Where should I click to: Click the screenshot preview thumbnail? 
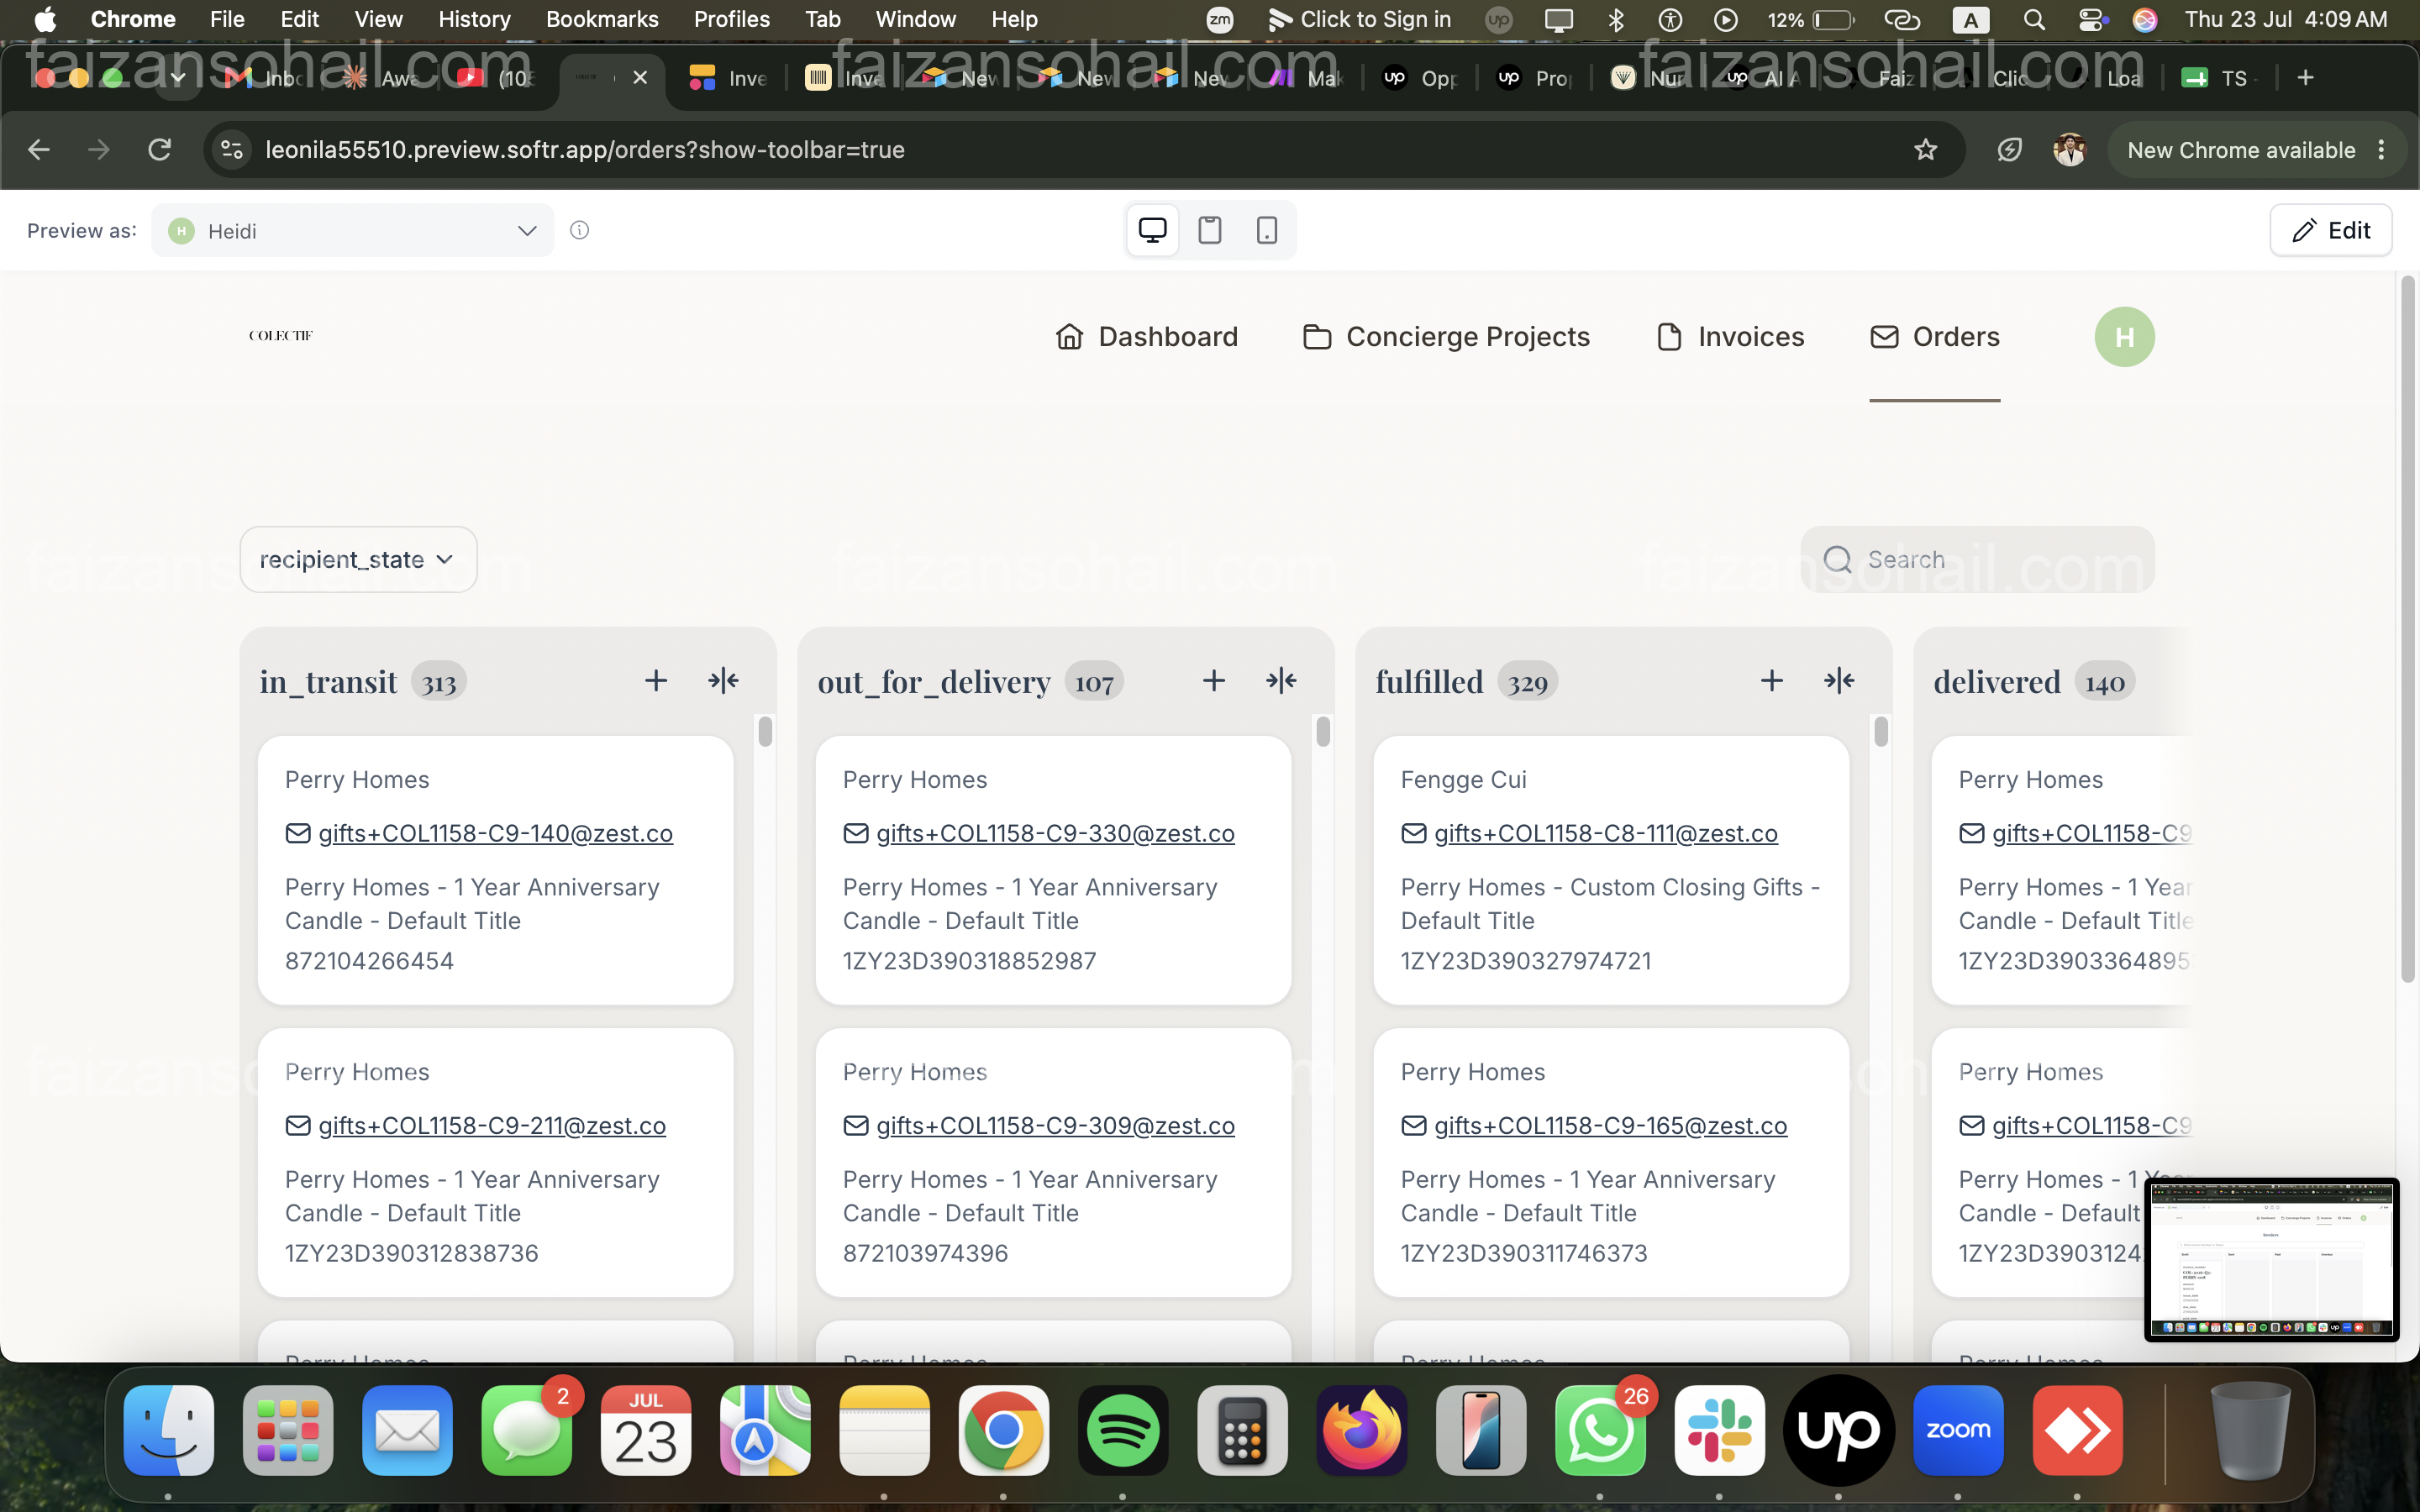2271,1259
